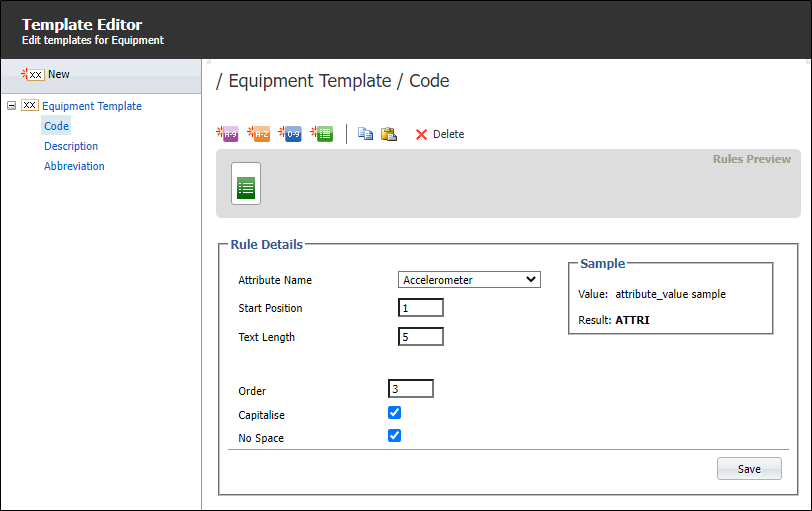
Task: Click the Text Length field
Action: 420,337
